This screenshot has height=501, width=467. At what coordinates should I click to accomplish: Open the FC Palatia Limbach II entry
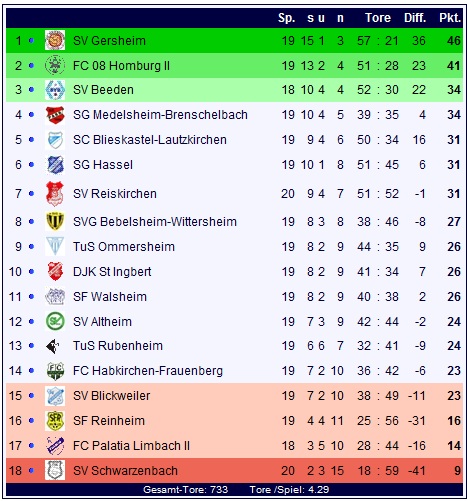pyautogui.click(x=131, y=446)
